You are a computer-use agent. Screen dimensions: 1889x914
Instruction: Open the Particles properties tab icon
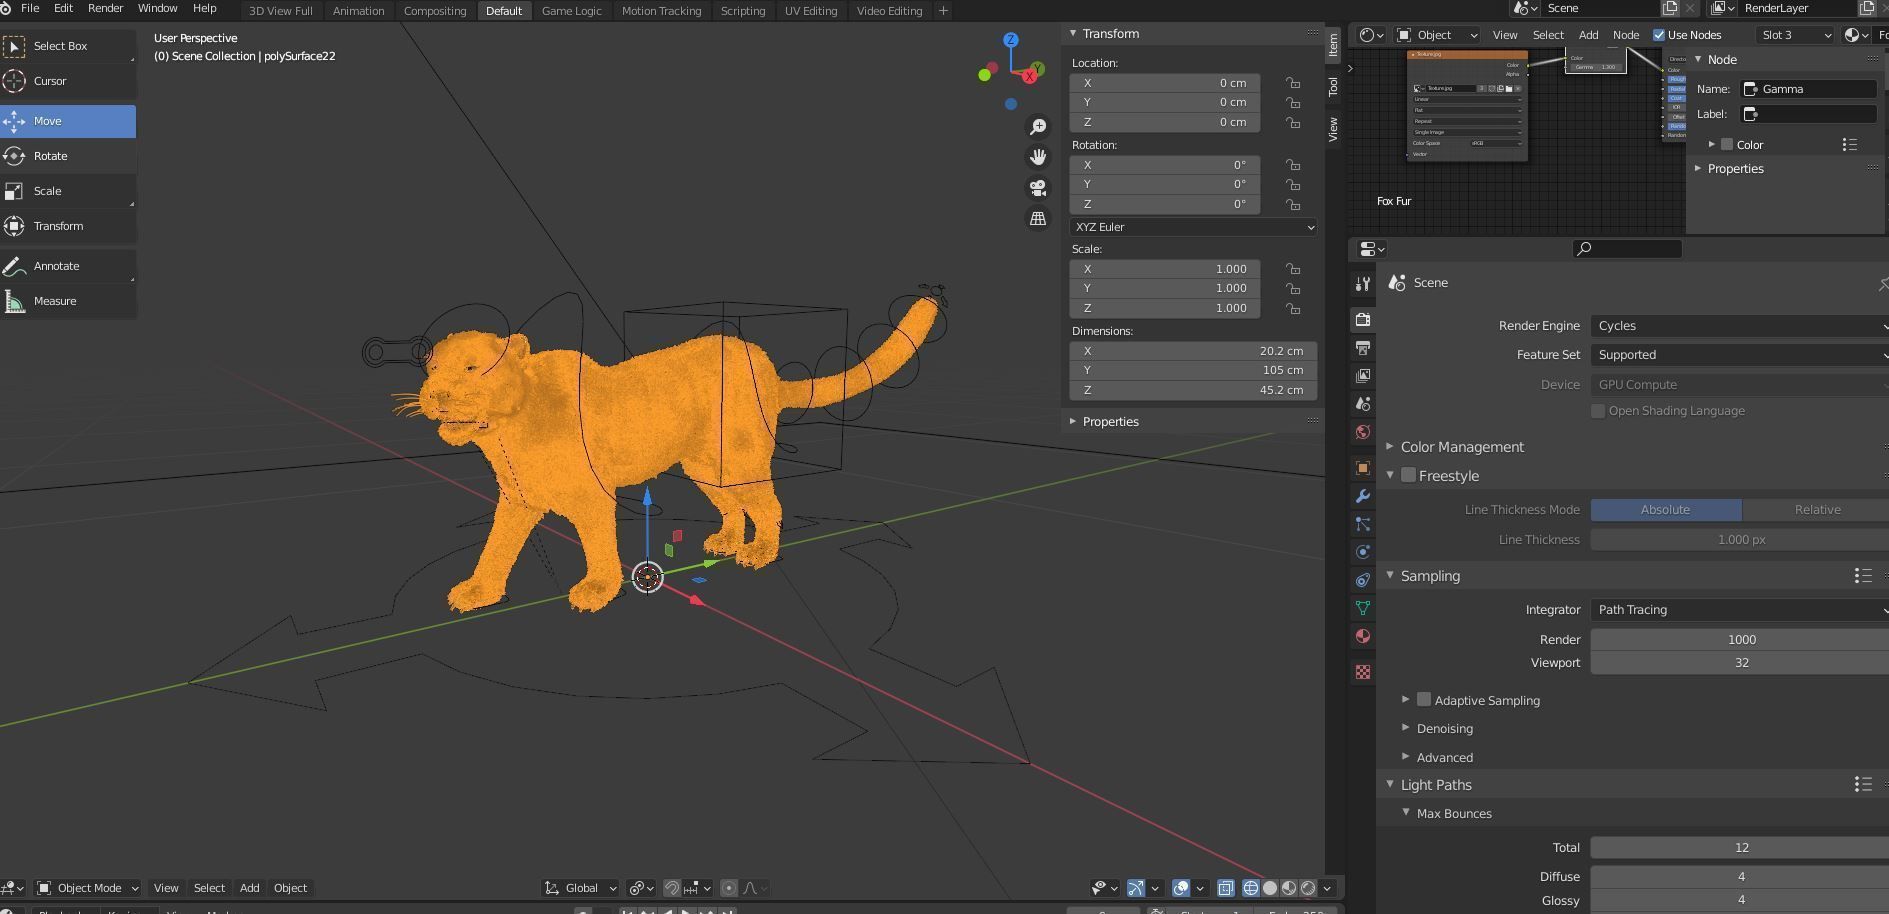(x=1362, y=524)
